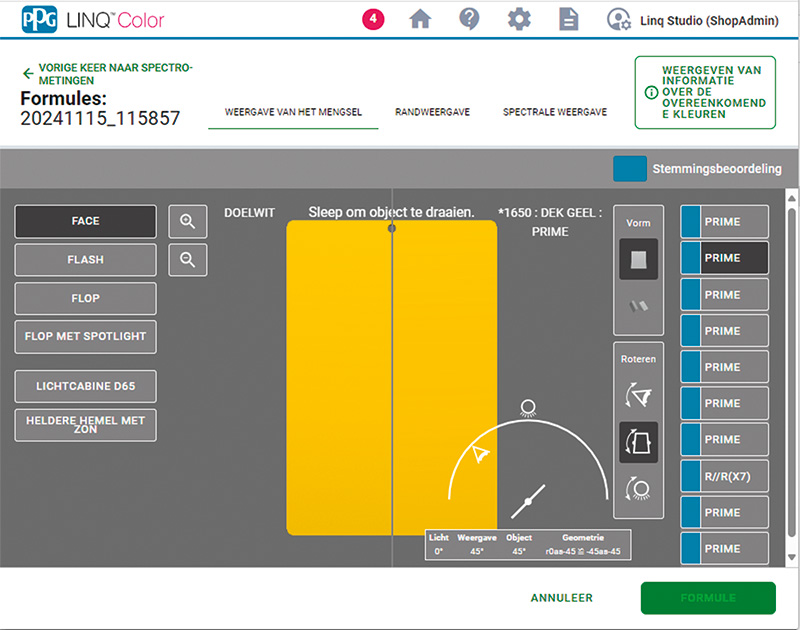Screen dimensions: 800x630
Task: Click the viewer arrow marker on the arc
Action: coord(480,453)
